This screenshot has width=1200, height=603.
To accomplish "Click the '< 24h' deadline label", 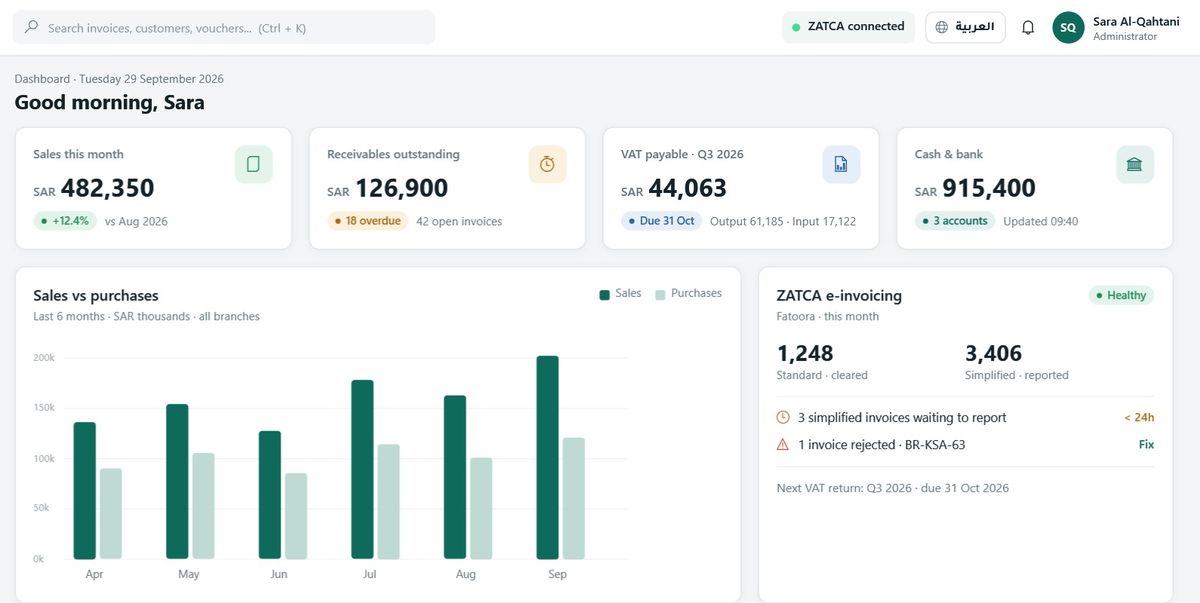I will point(1139,417).
